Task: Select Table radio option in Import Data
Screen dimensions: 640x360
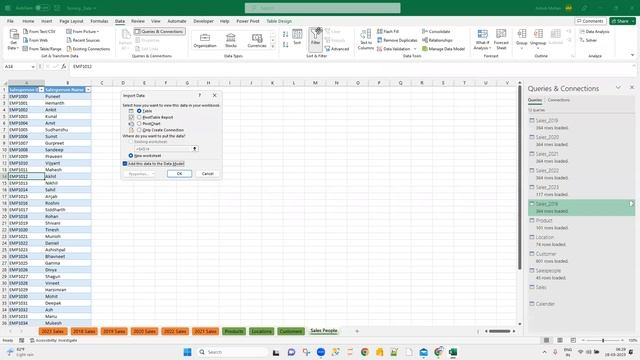Action: 139,111
